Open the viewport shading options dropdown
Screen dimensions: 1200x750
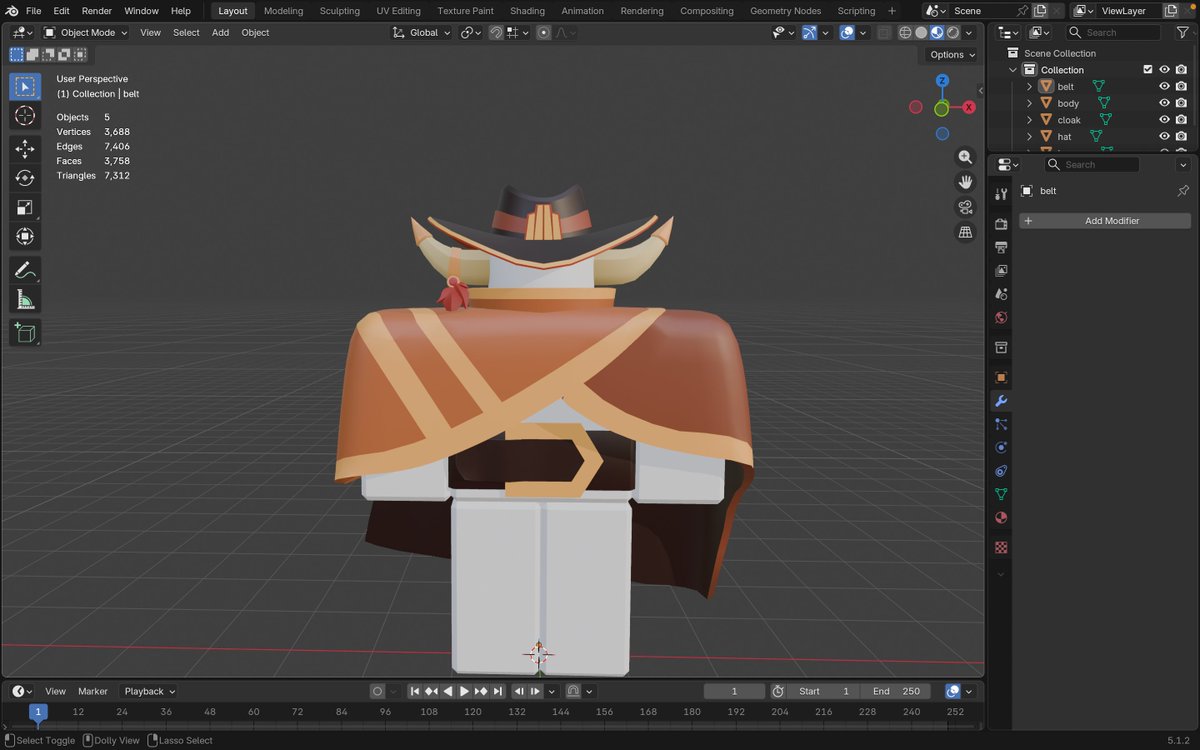pyautogui.click(x=969, y=32)
